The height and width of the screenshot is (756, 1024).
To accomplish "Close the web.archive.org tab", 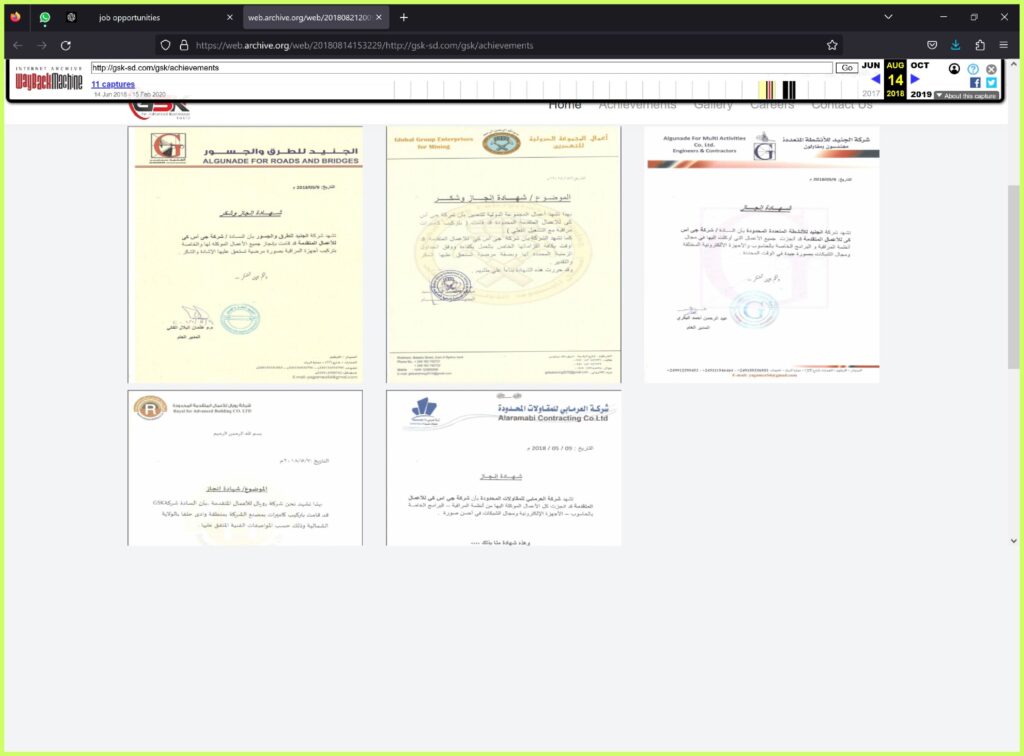I will (x=379, y=18).
